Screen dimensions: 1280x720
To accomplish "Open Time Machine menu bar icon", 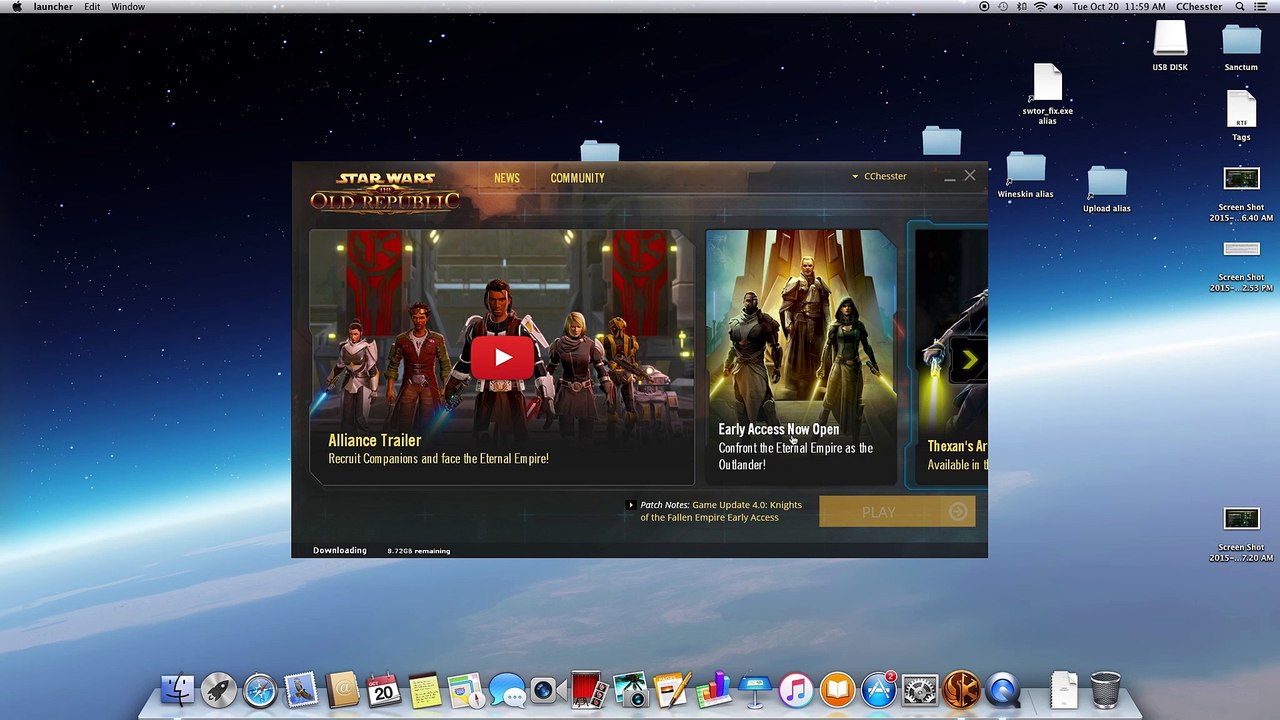I will pos(1003,7).
